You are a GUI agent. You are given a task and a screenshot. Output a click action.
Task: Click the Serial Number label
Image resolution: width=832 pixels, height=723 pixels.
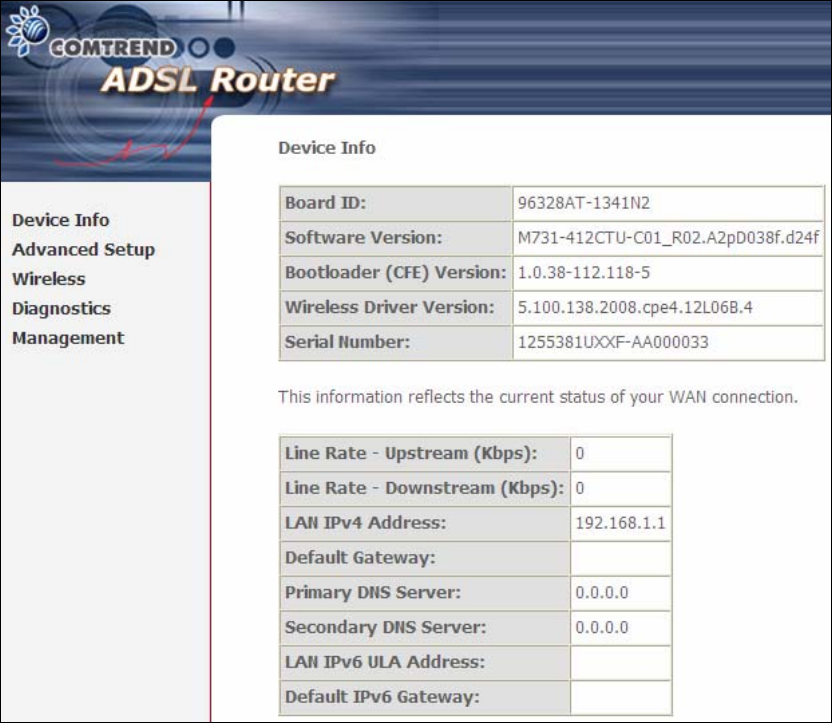(348, 342)
